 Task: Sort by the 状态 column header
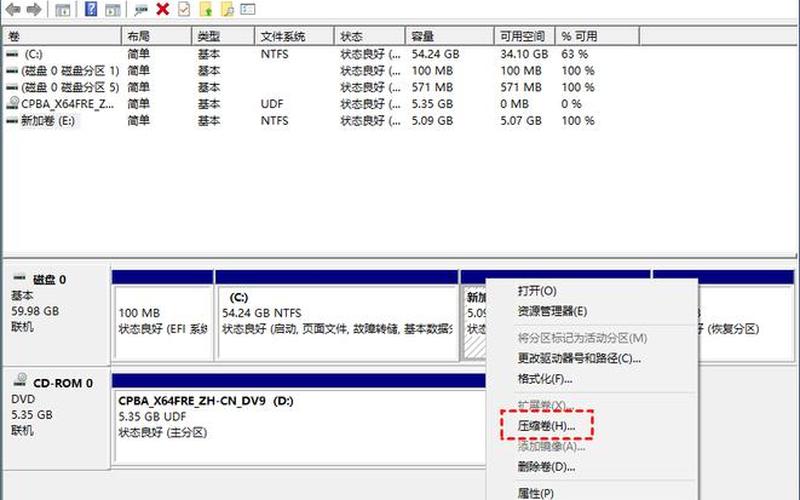pos(369,36)
